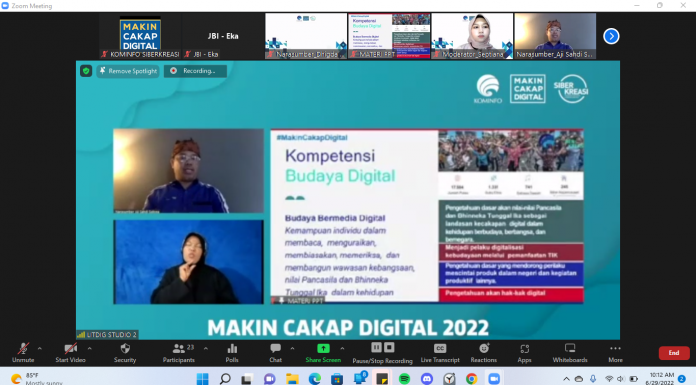Open Task View on taskbar
This screenshot has width=696, height=385.
(247, 379)
